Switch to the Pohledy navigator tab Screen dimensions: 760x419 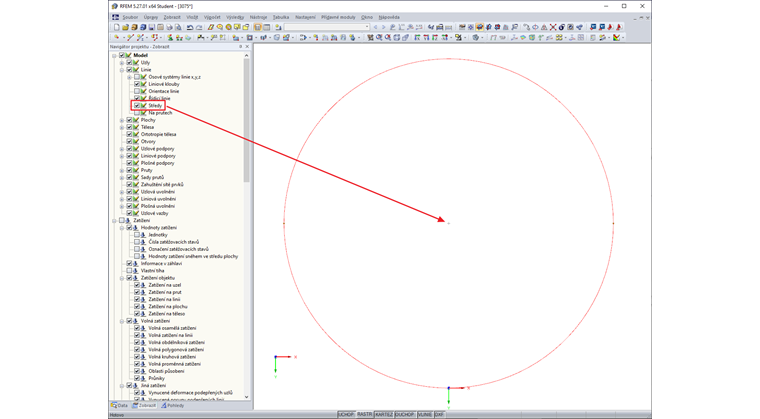(x=173, y=405)
